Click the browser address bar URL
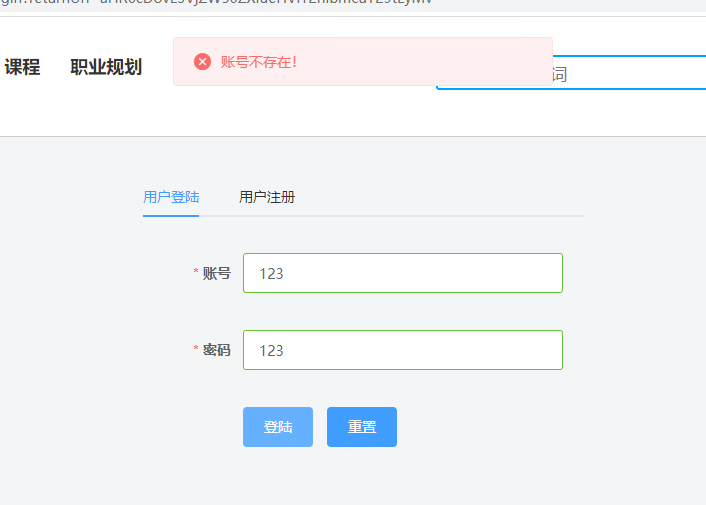This screenshot has height=505, width=706. coord(216,2)
